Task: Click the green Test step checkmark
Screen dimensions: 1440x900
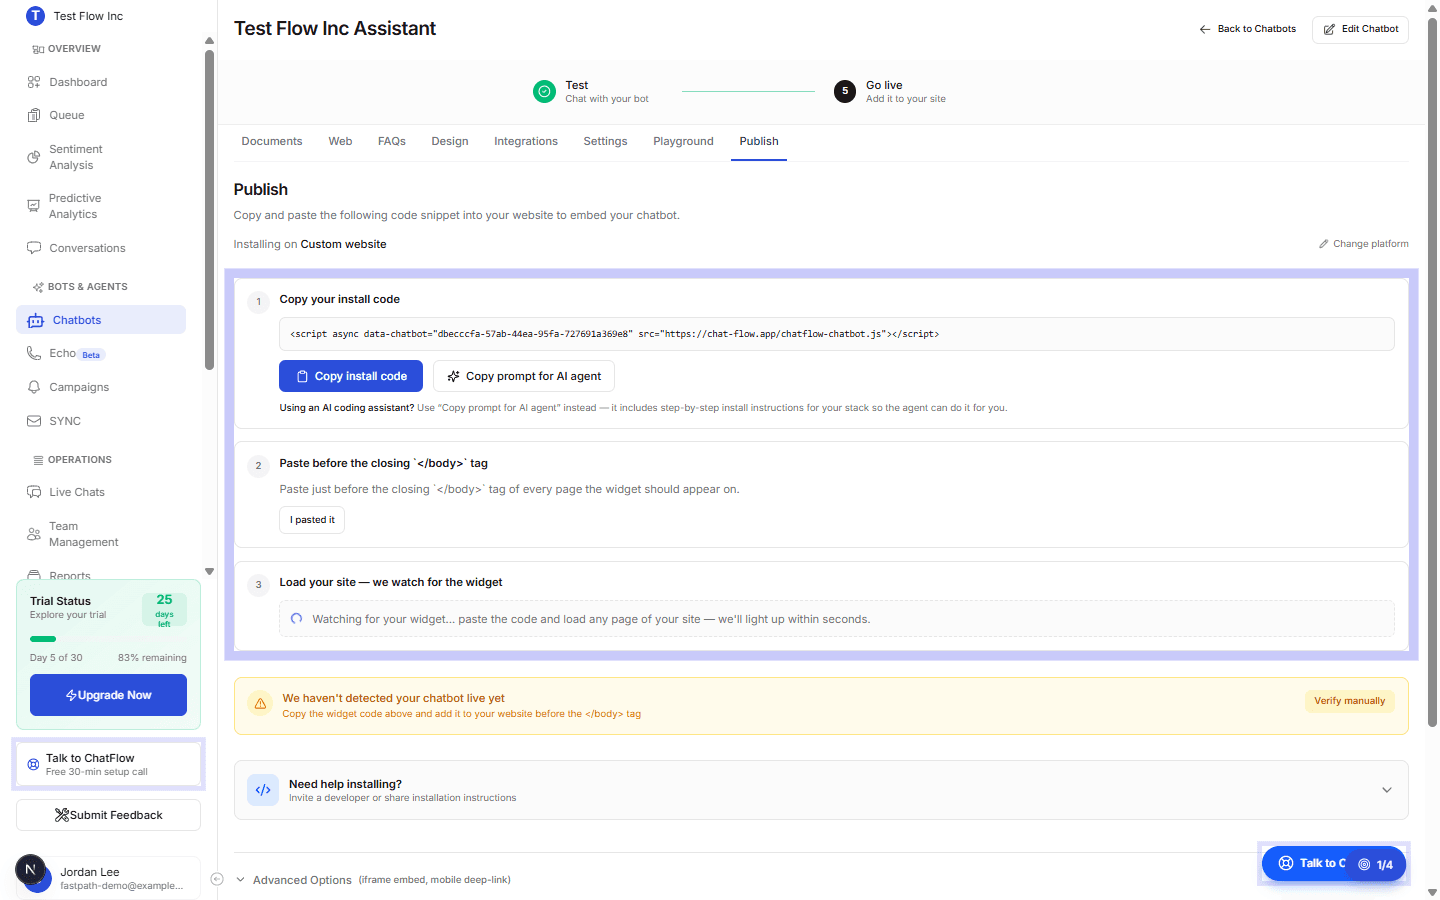Action: point(544,92)
